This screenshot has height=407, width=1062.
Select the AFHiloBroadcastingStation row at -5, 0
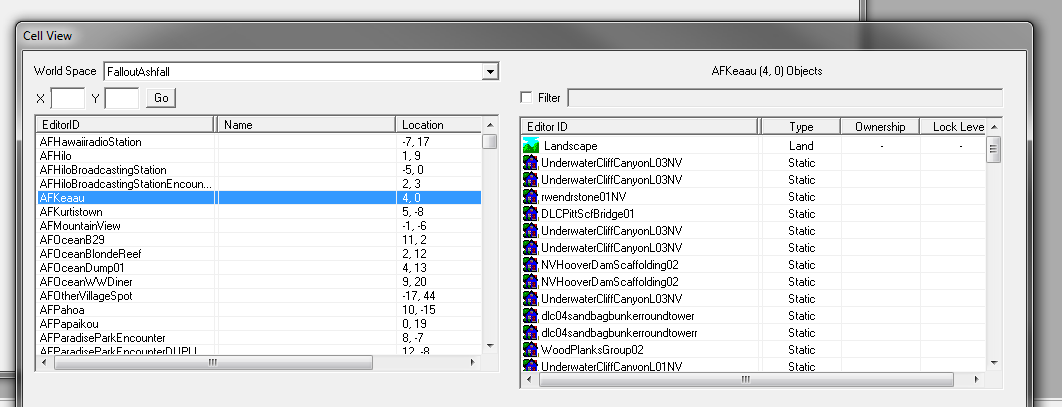point(259,169)
